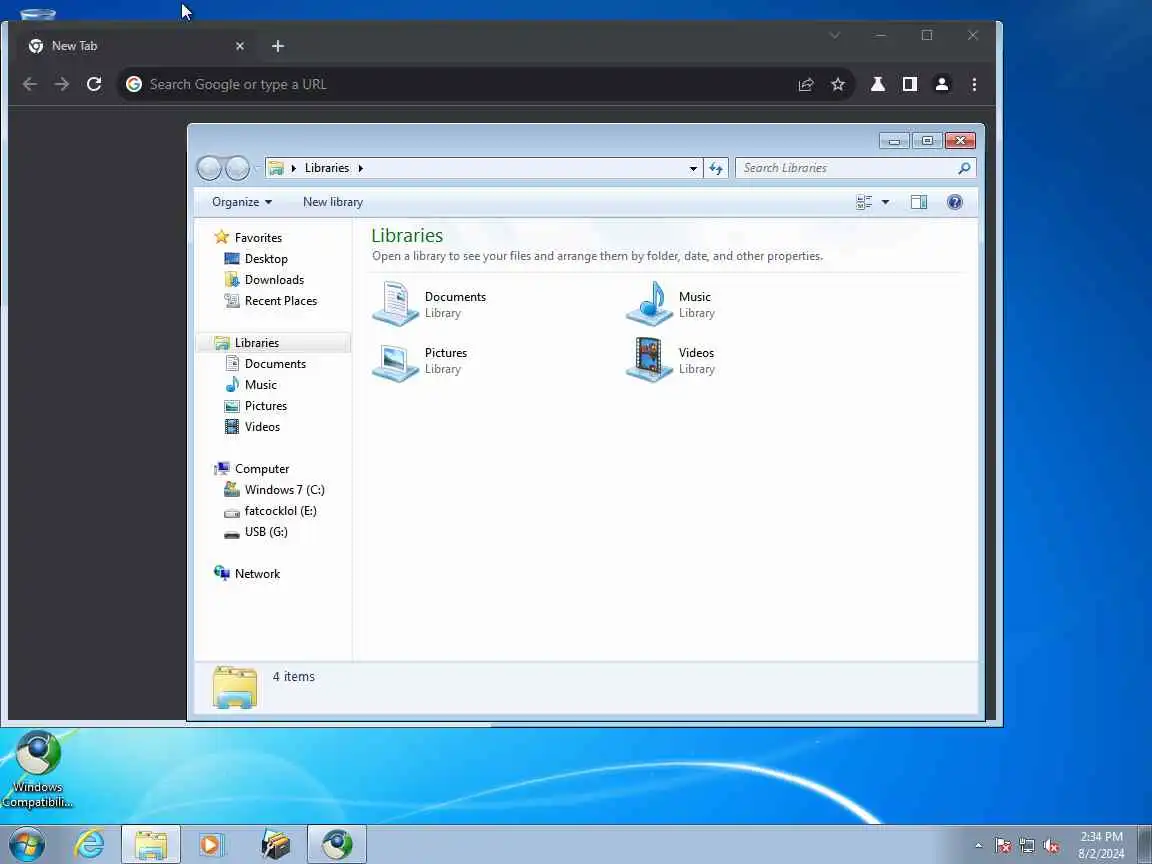Click the toolbox app icon on the taskbar
Viewport: 1152px width, 864px height.
276,844
